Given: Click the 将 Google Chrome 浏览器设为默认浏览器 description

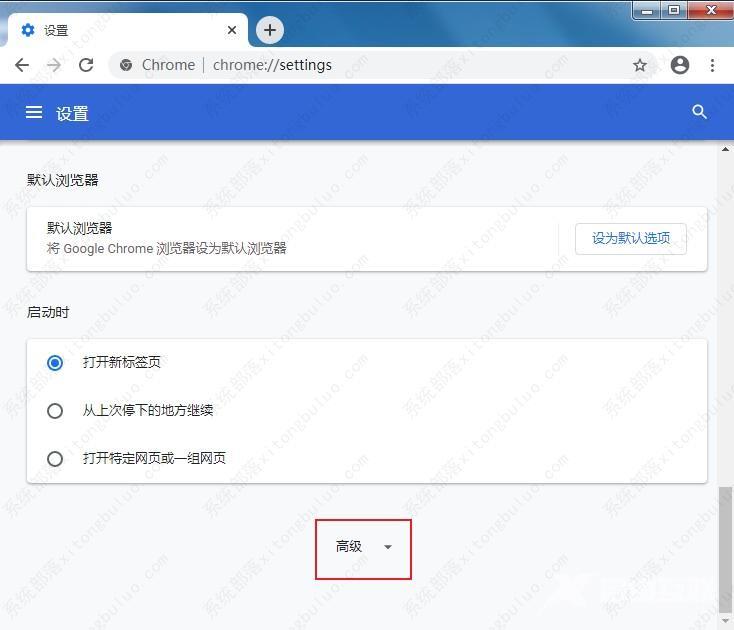Looking at the screenshot, I should click(x=166, y=249).
